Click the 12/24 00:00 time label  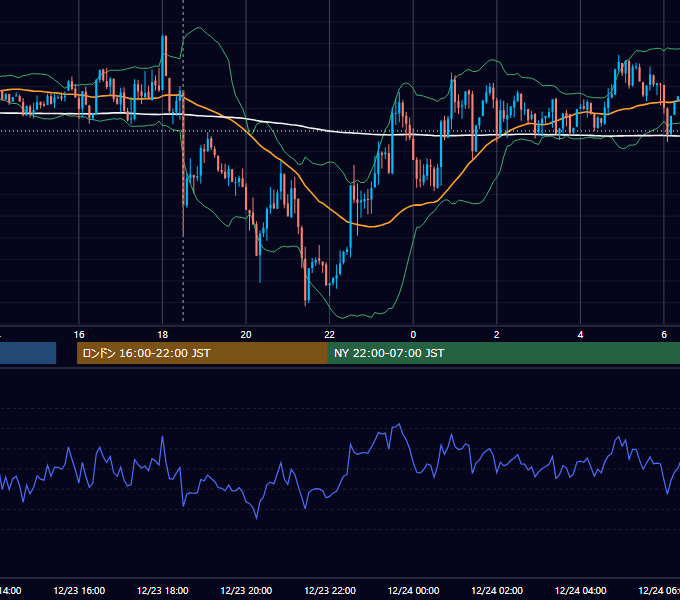pyautogui.click(x=413, y=590)
